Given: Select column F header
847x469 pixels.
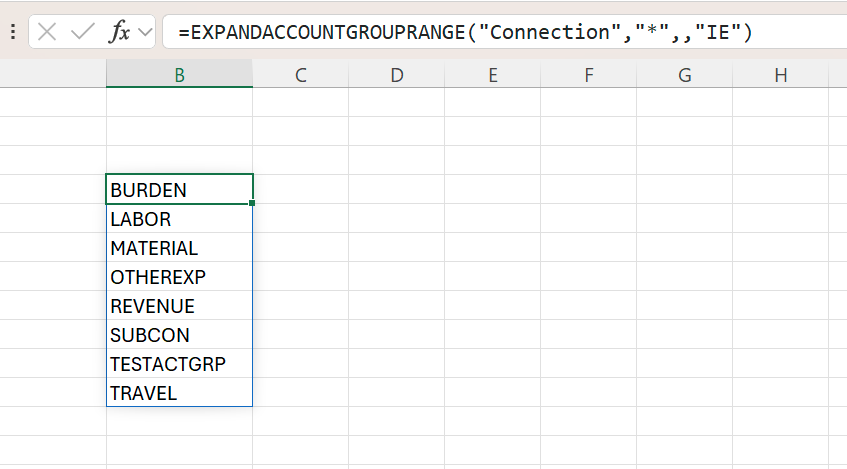Looking at the screenshot, I should click(x=589, y=75).
